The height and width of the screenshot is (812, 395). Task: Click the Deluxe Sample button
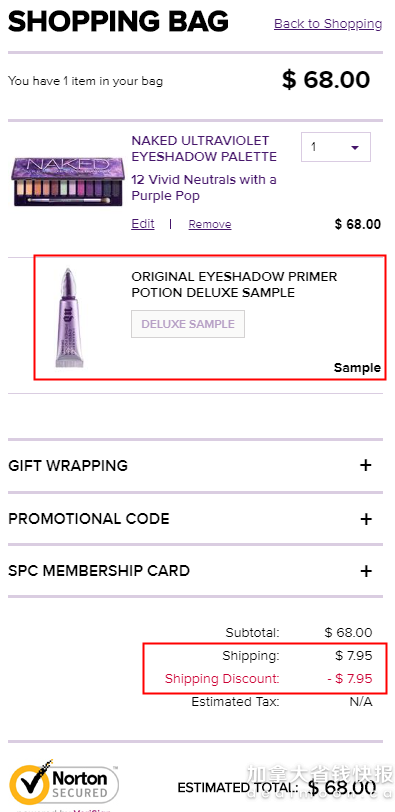(x=188, y=324)
